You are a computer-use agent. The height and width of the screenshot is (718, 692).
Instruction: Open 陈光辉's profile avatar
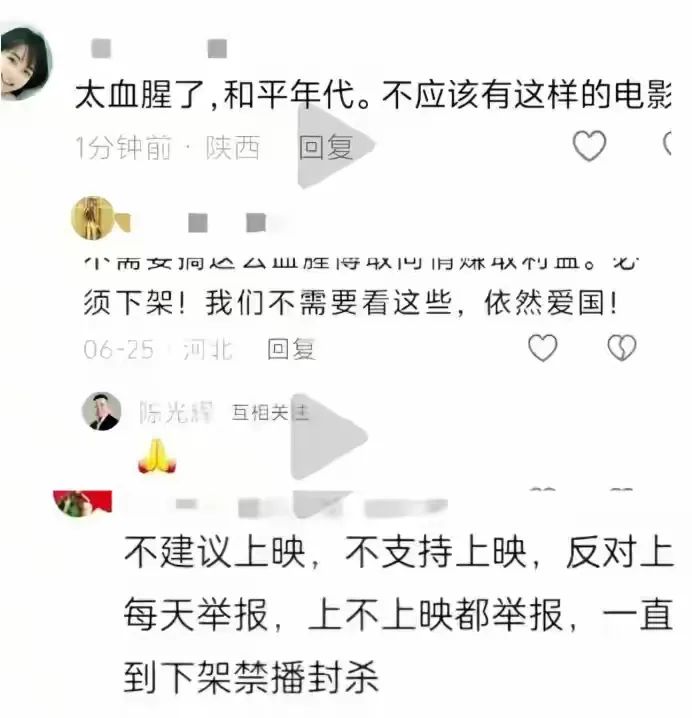[x=101, y=411]
